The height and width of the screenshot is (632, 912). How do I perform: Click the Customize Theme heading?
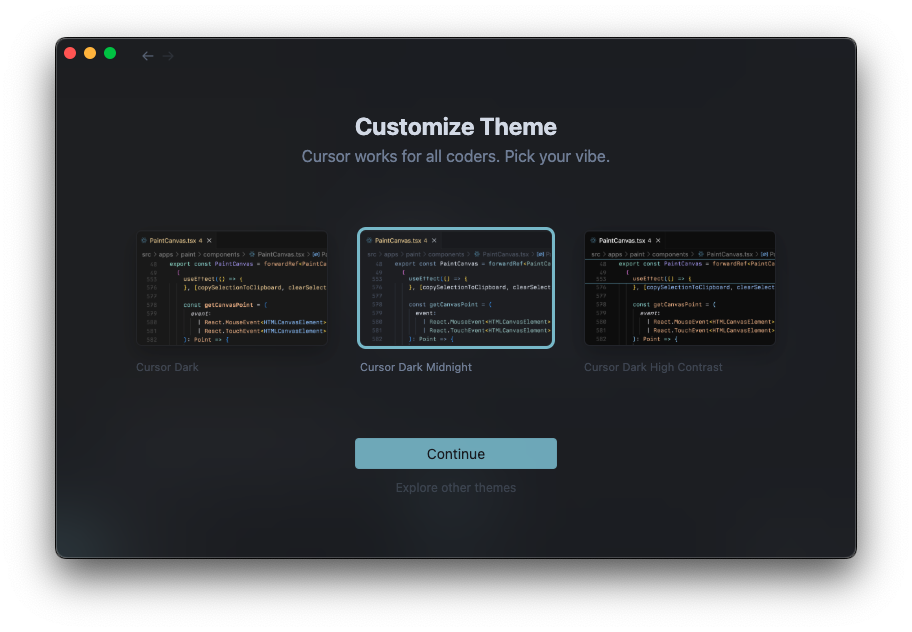[x=455, y=127]
